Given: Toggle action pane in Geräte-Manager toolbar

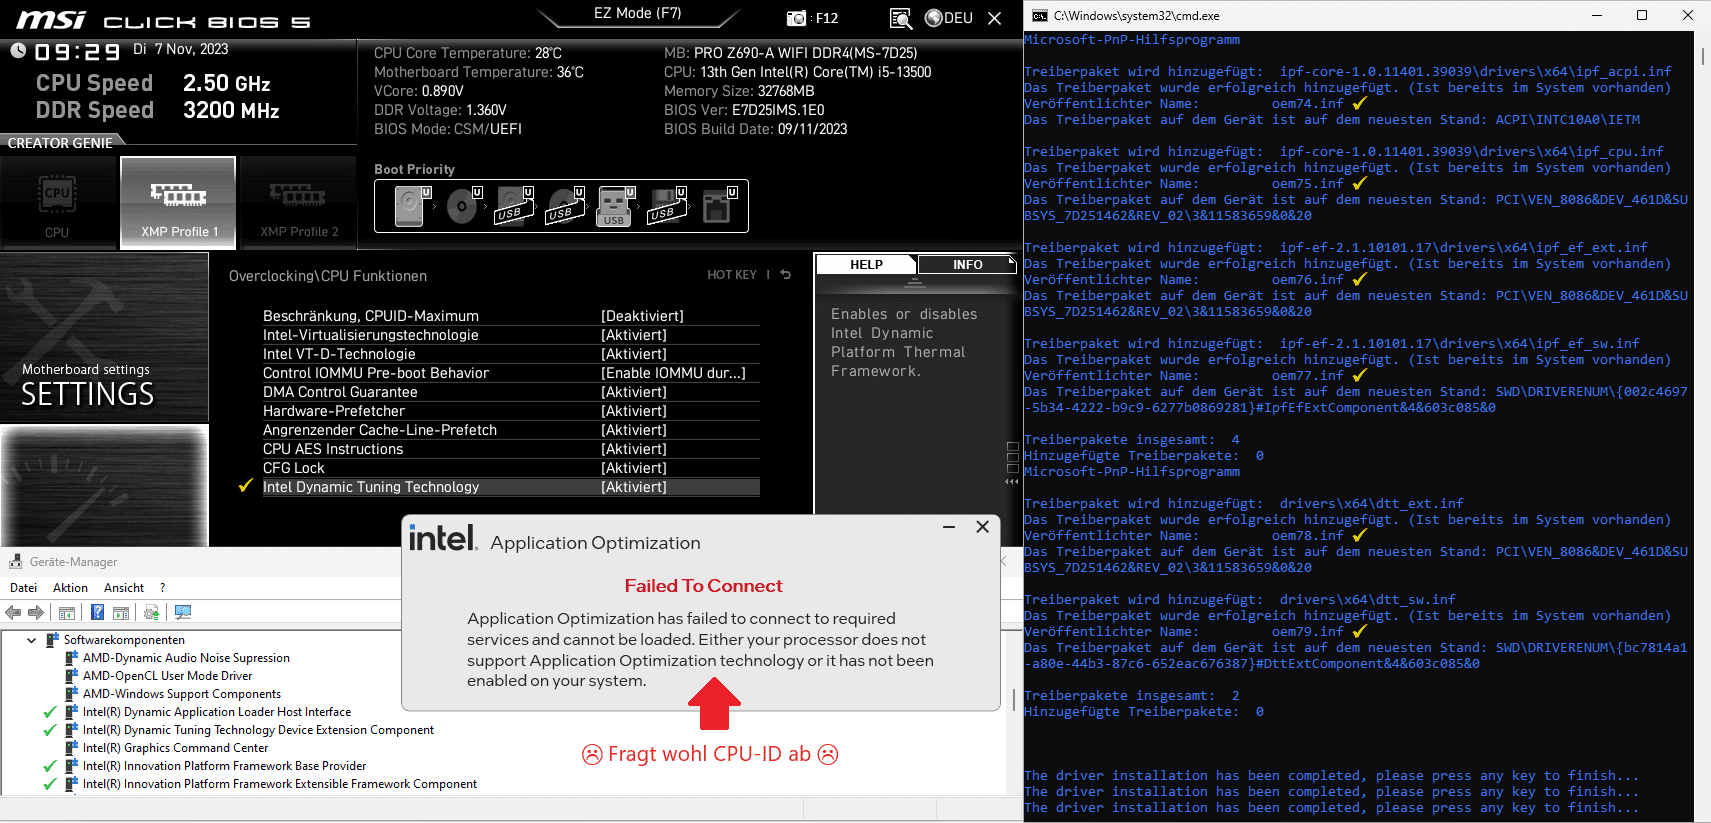Looking at the screenshot, I should tap(121, 612).
